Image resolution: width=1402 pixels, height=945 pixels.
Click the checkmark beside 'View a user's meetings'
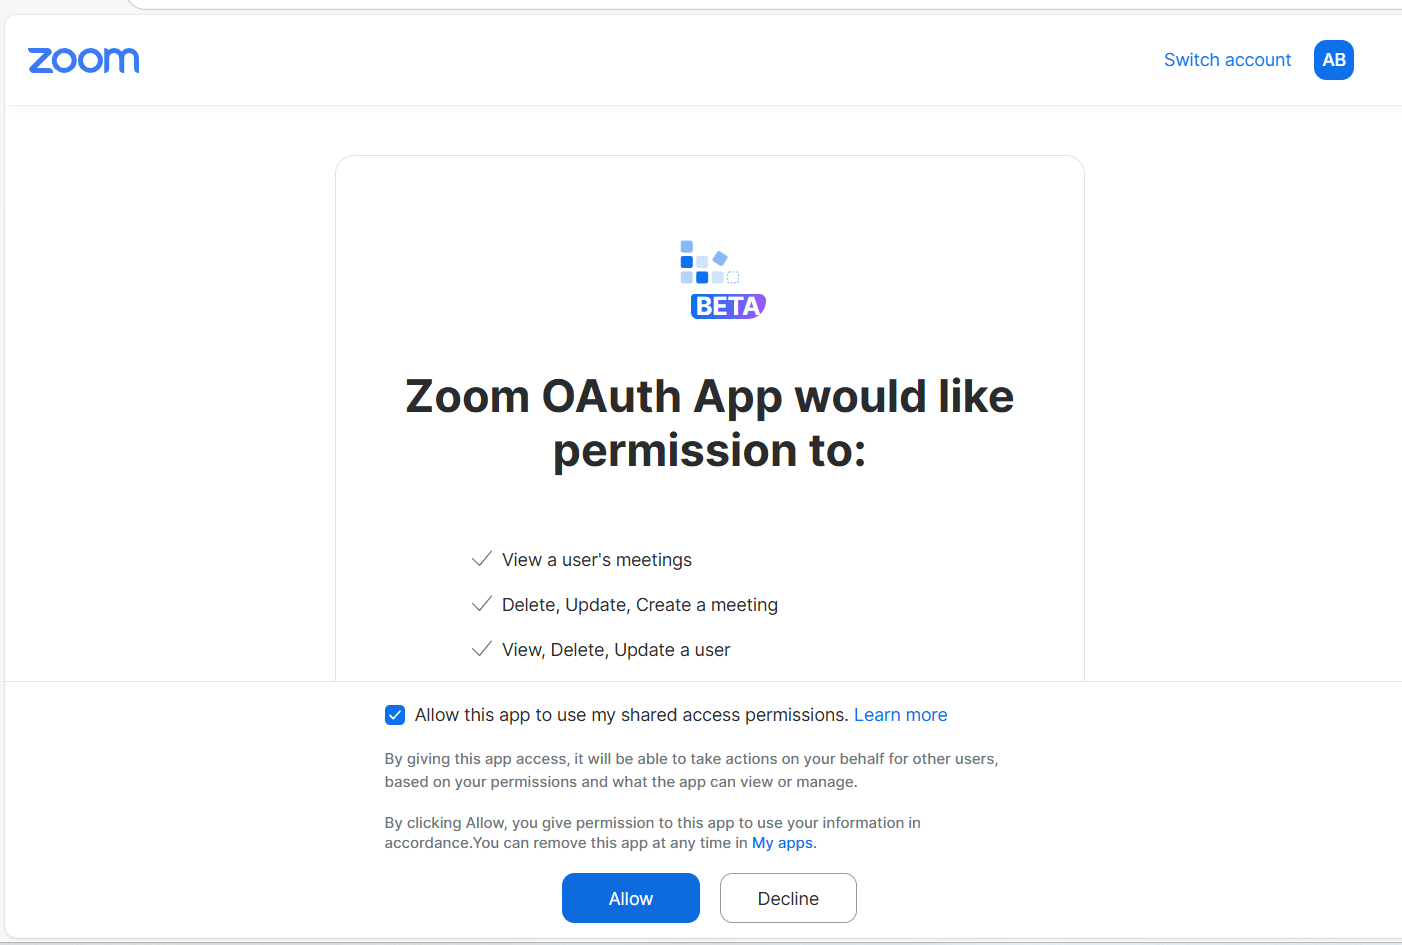(482, 559)
